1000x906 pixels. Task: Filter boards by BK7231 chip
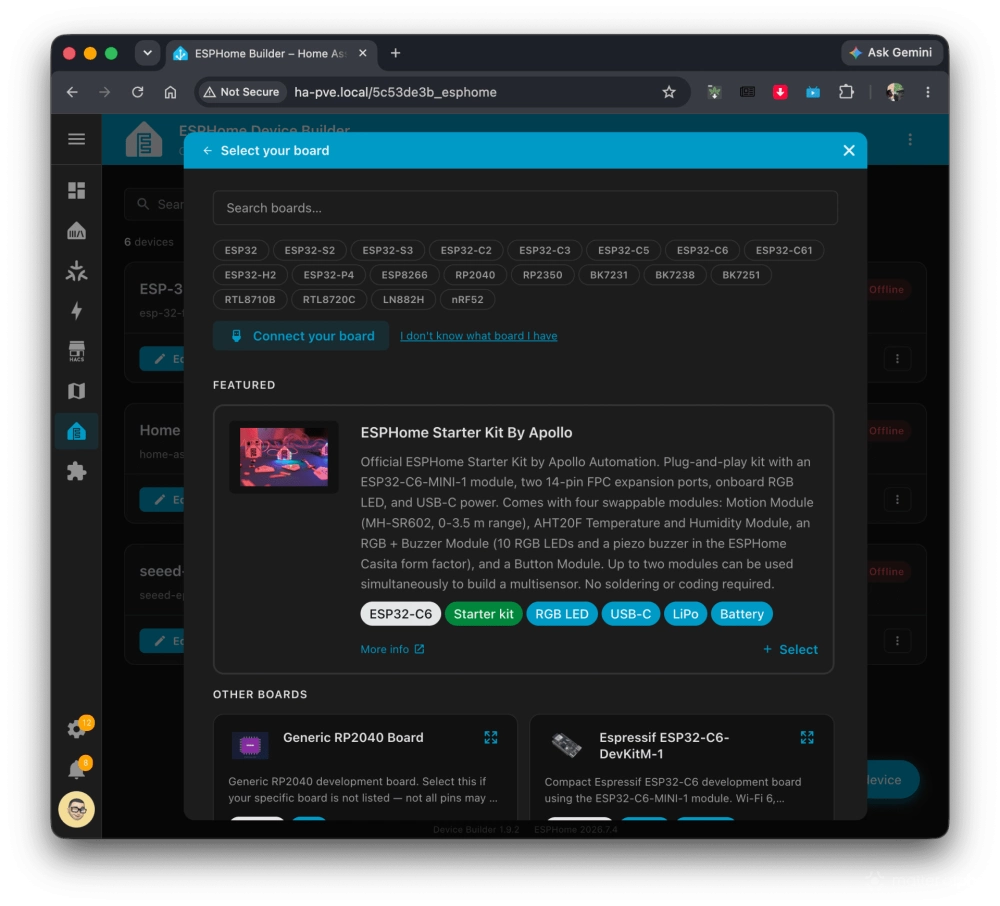[x=608, y=275]
